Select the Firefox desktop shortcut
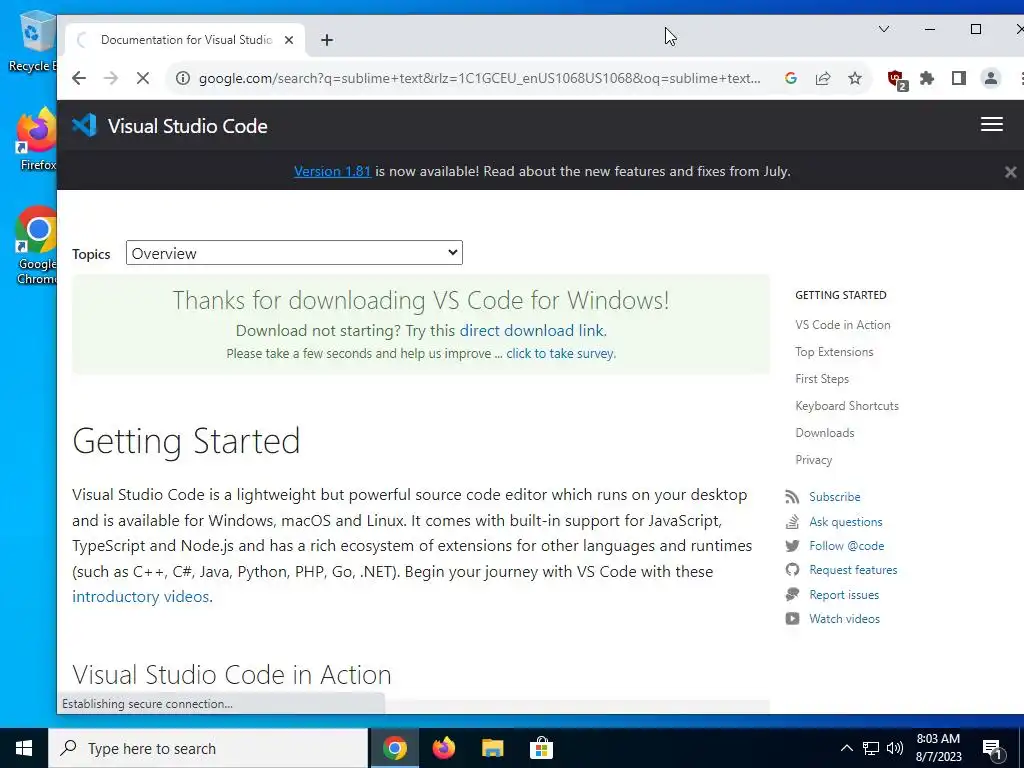This screenshot has width=1024, height=768. pos(38,138)
